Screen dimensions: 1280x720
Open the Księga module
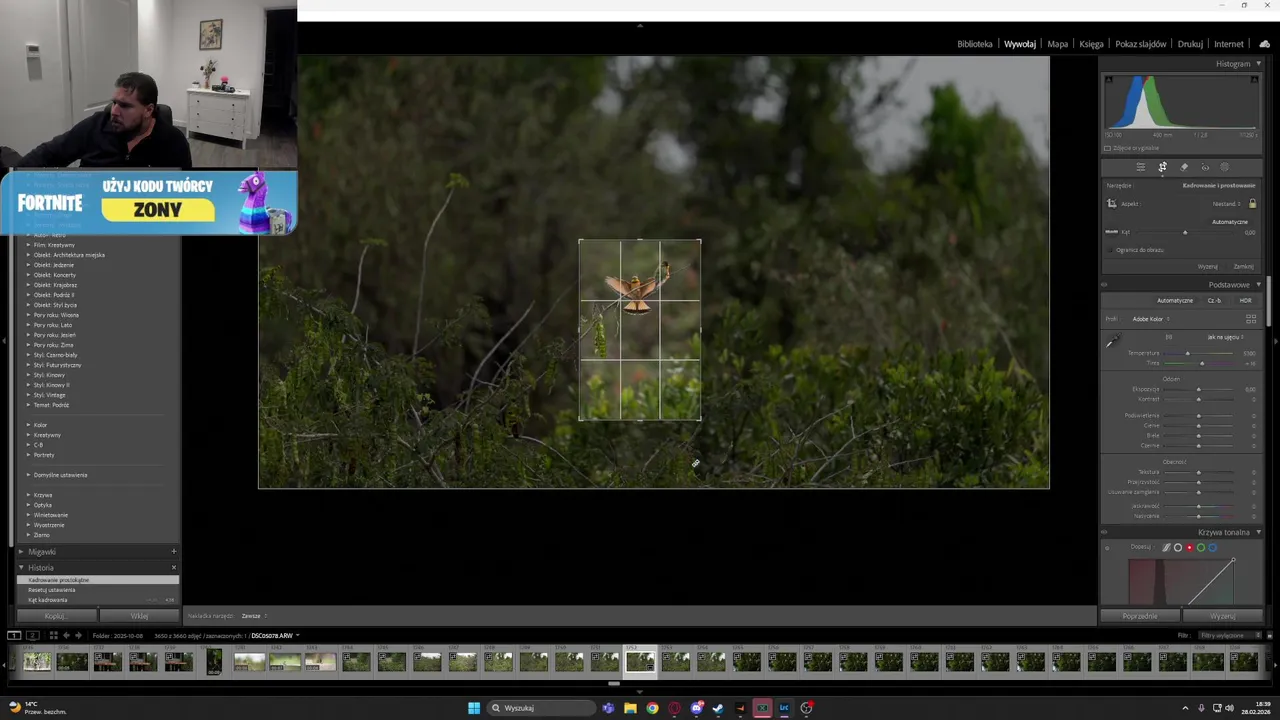(x=1091, y=44)
